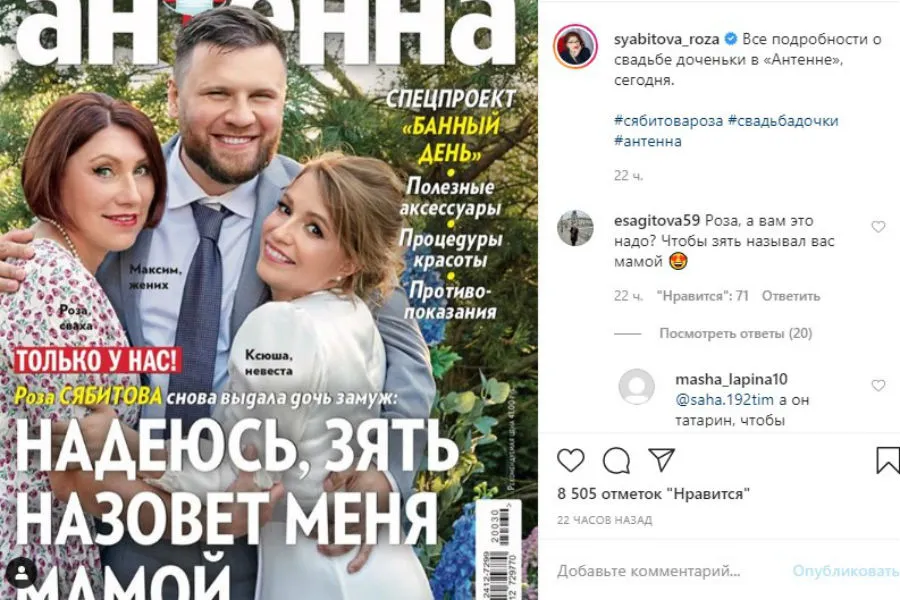The image size is (900, 600).
Task: Follow the #свадьбадочки hashtag link
Action: coord(783,121)
